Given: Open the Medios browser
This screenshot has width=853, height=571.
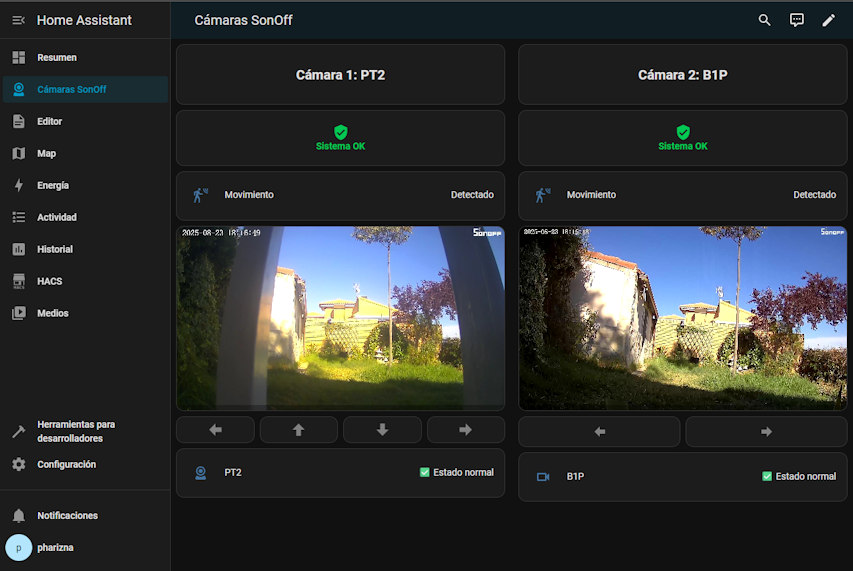Looking at the screenshot, I should point(85,313).
